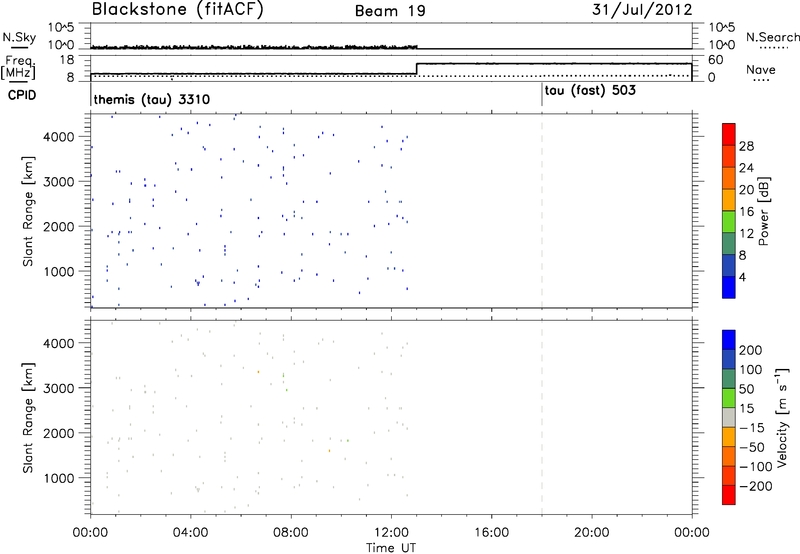Screen dimensions: 800x554
Task: Click the red top segment of the Power color bar
Action: 729,134
